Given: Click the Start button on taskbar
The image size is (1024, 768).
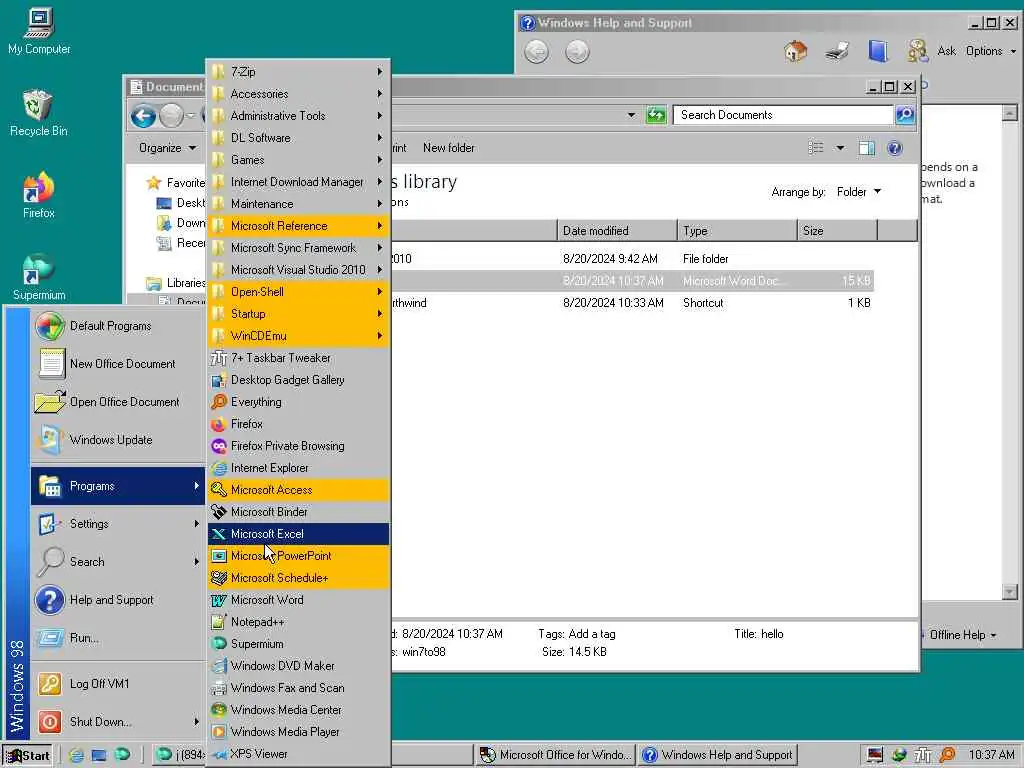Looking at the screenshot, I should click(x=27, y=755).
